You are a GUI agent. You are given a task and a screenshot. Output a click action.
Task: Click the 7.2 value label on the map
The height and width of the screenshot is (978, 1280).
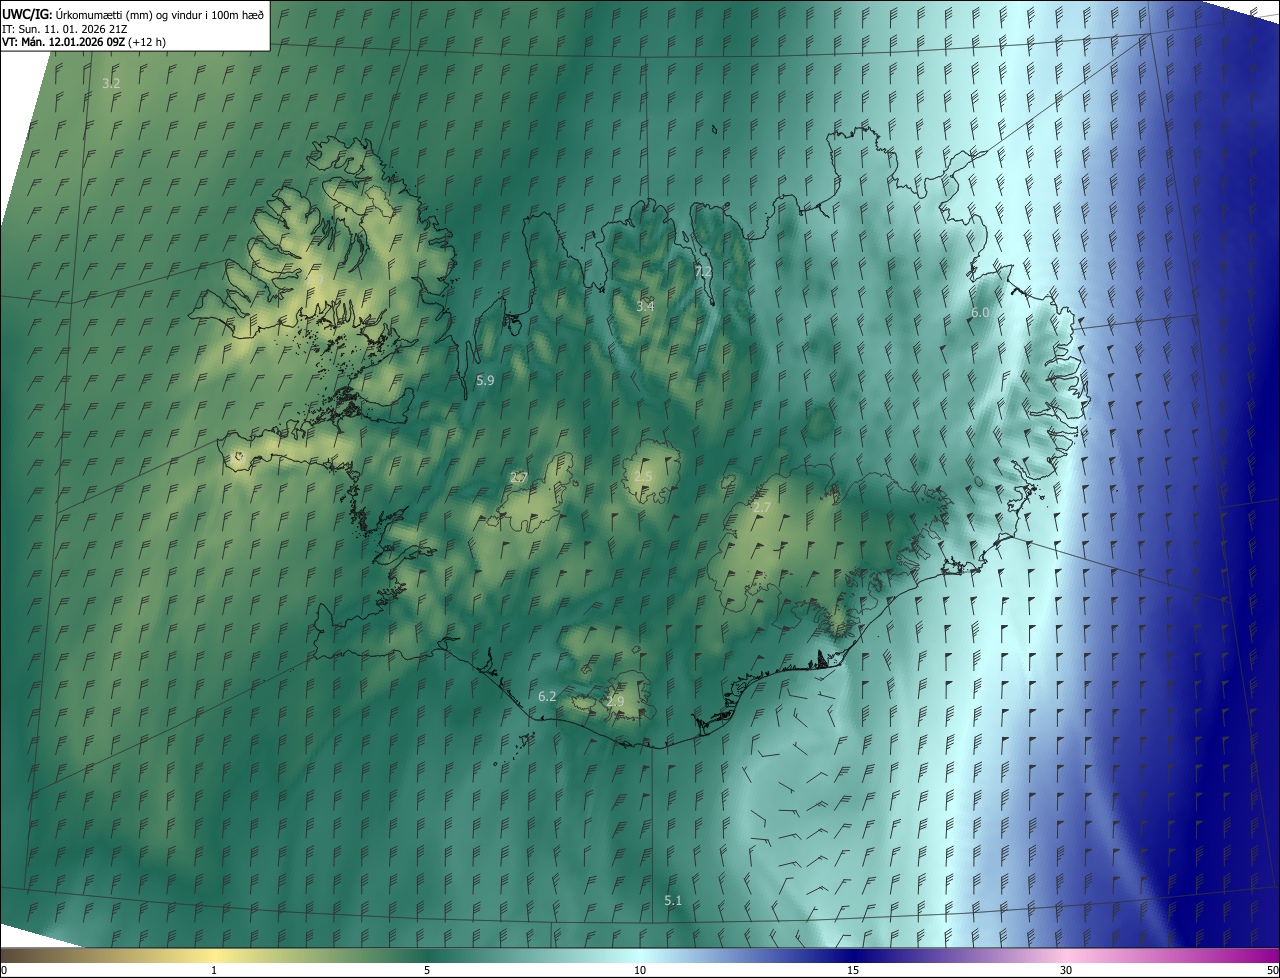click(x=703, y=272)
